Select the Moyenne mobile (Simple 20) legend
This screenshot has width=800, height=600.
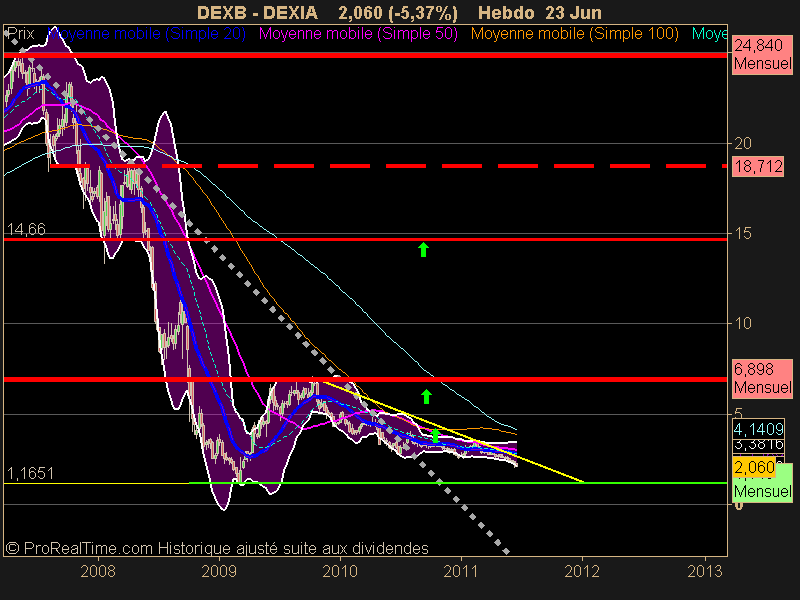pyautogui.click(x=146, y=34)
